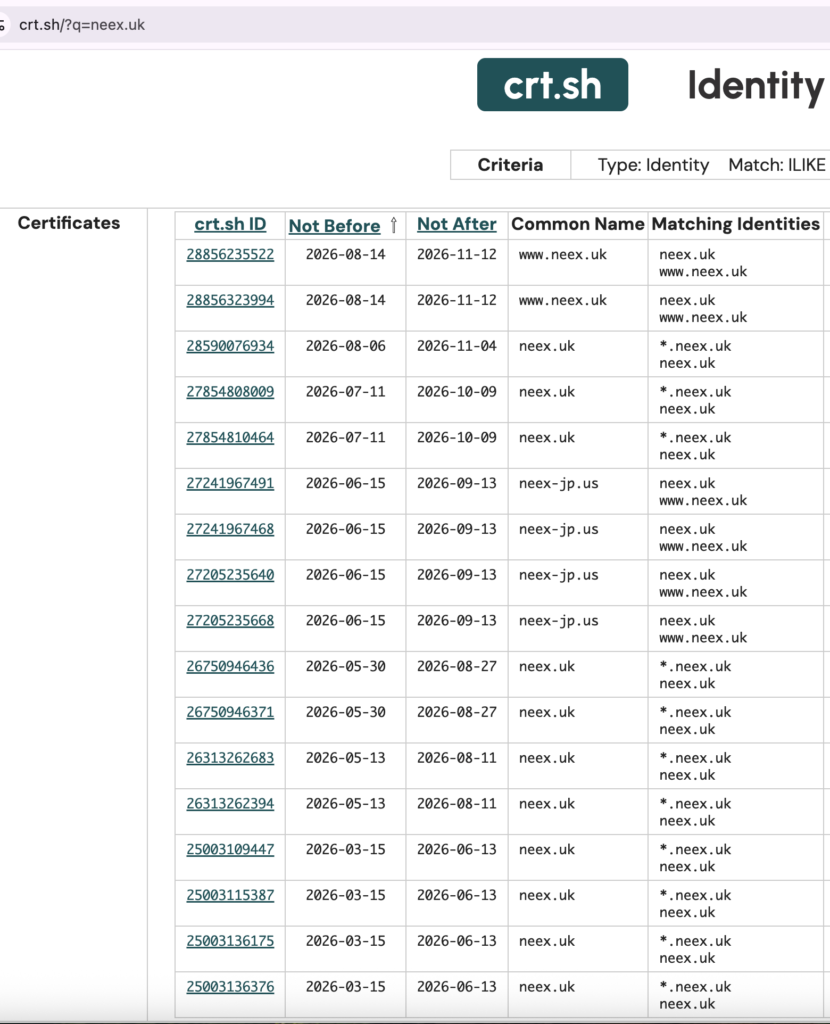Sort by crt.sh ID column header
Screen dimensions: 830x1024
click(x=230, y=224)
